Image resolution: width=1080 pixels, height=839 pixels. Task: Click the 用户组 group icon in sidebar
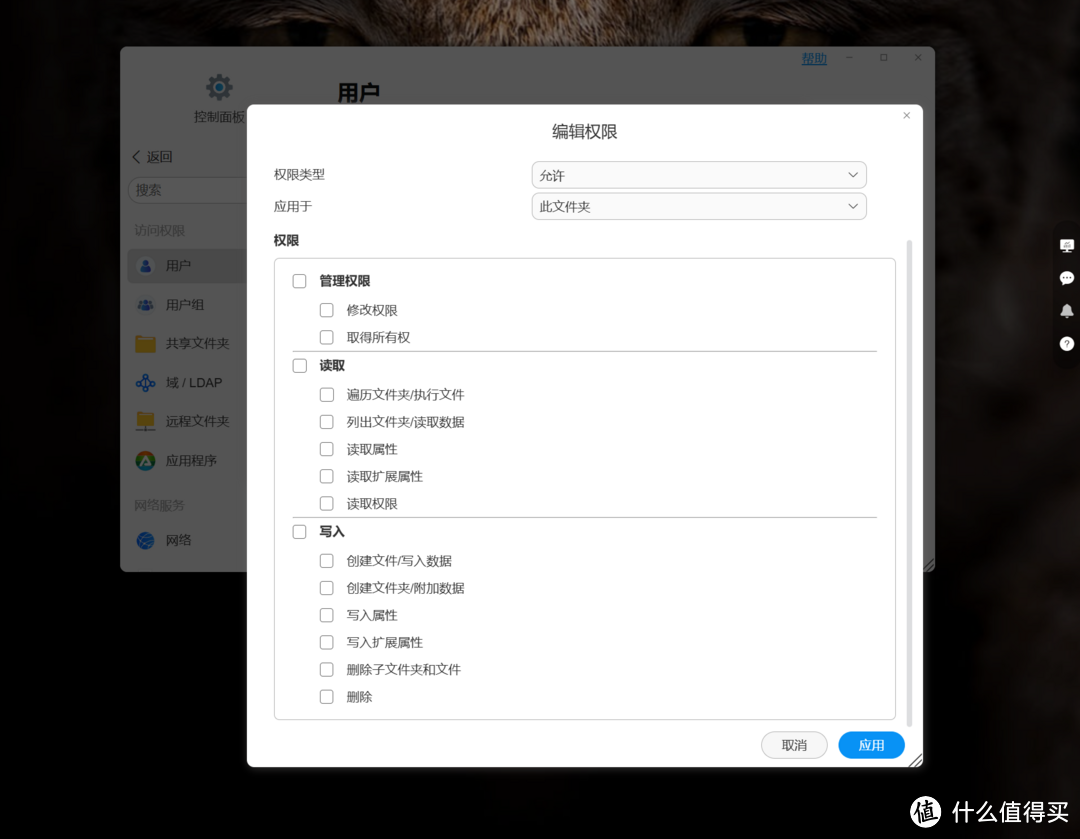point(145,304)
